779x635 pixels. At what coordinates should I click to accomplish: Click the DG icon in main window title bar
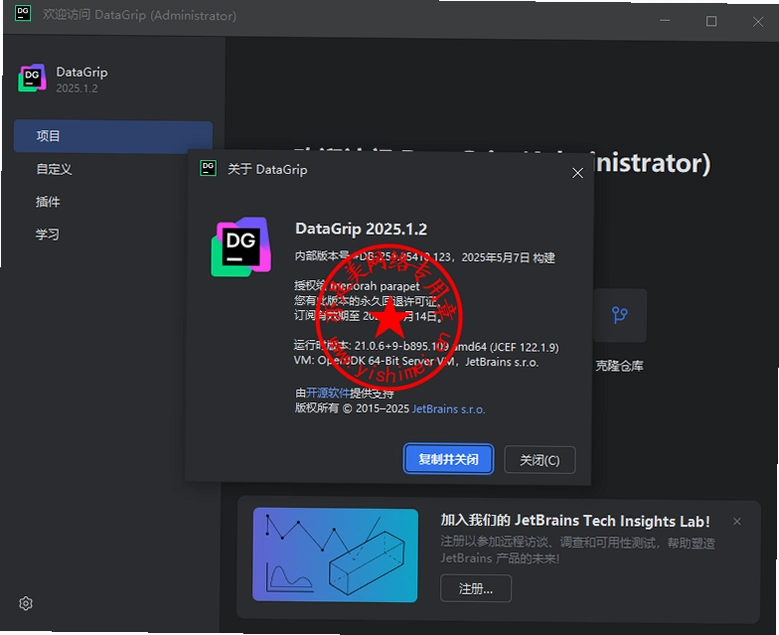23,13
